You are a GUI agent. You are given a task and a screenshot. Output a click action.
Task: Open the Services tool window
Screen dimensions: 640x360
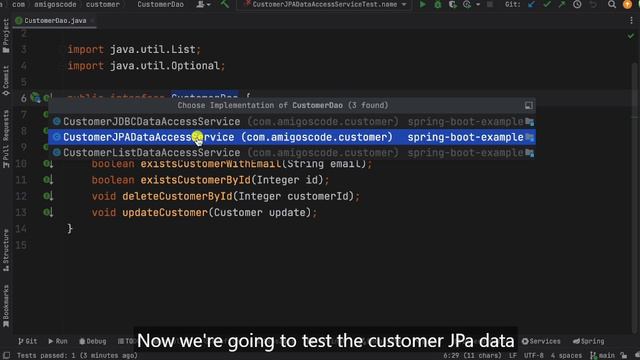(x=541, y=341)
